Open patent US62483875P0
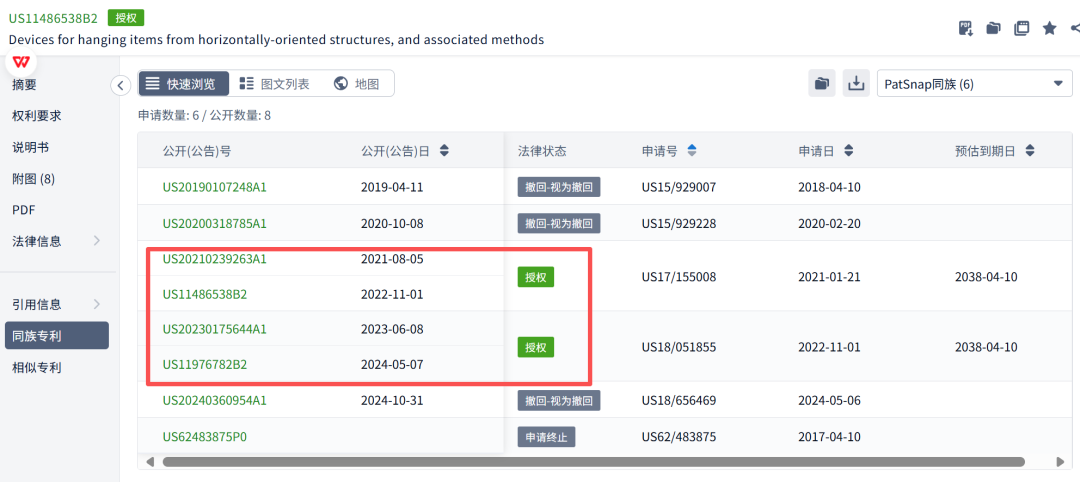This screenshot has width=1080, height=482. click(204, 437)
